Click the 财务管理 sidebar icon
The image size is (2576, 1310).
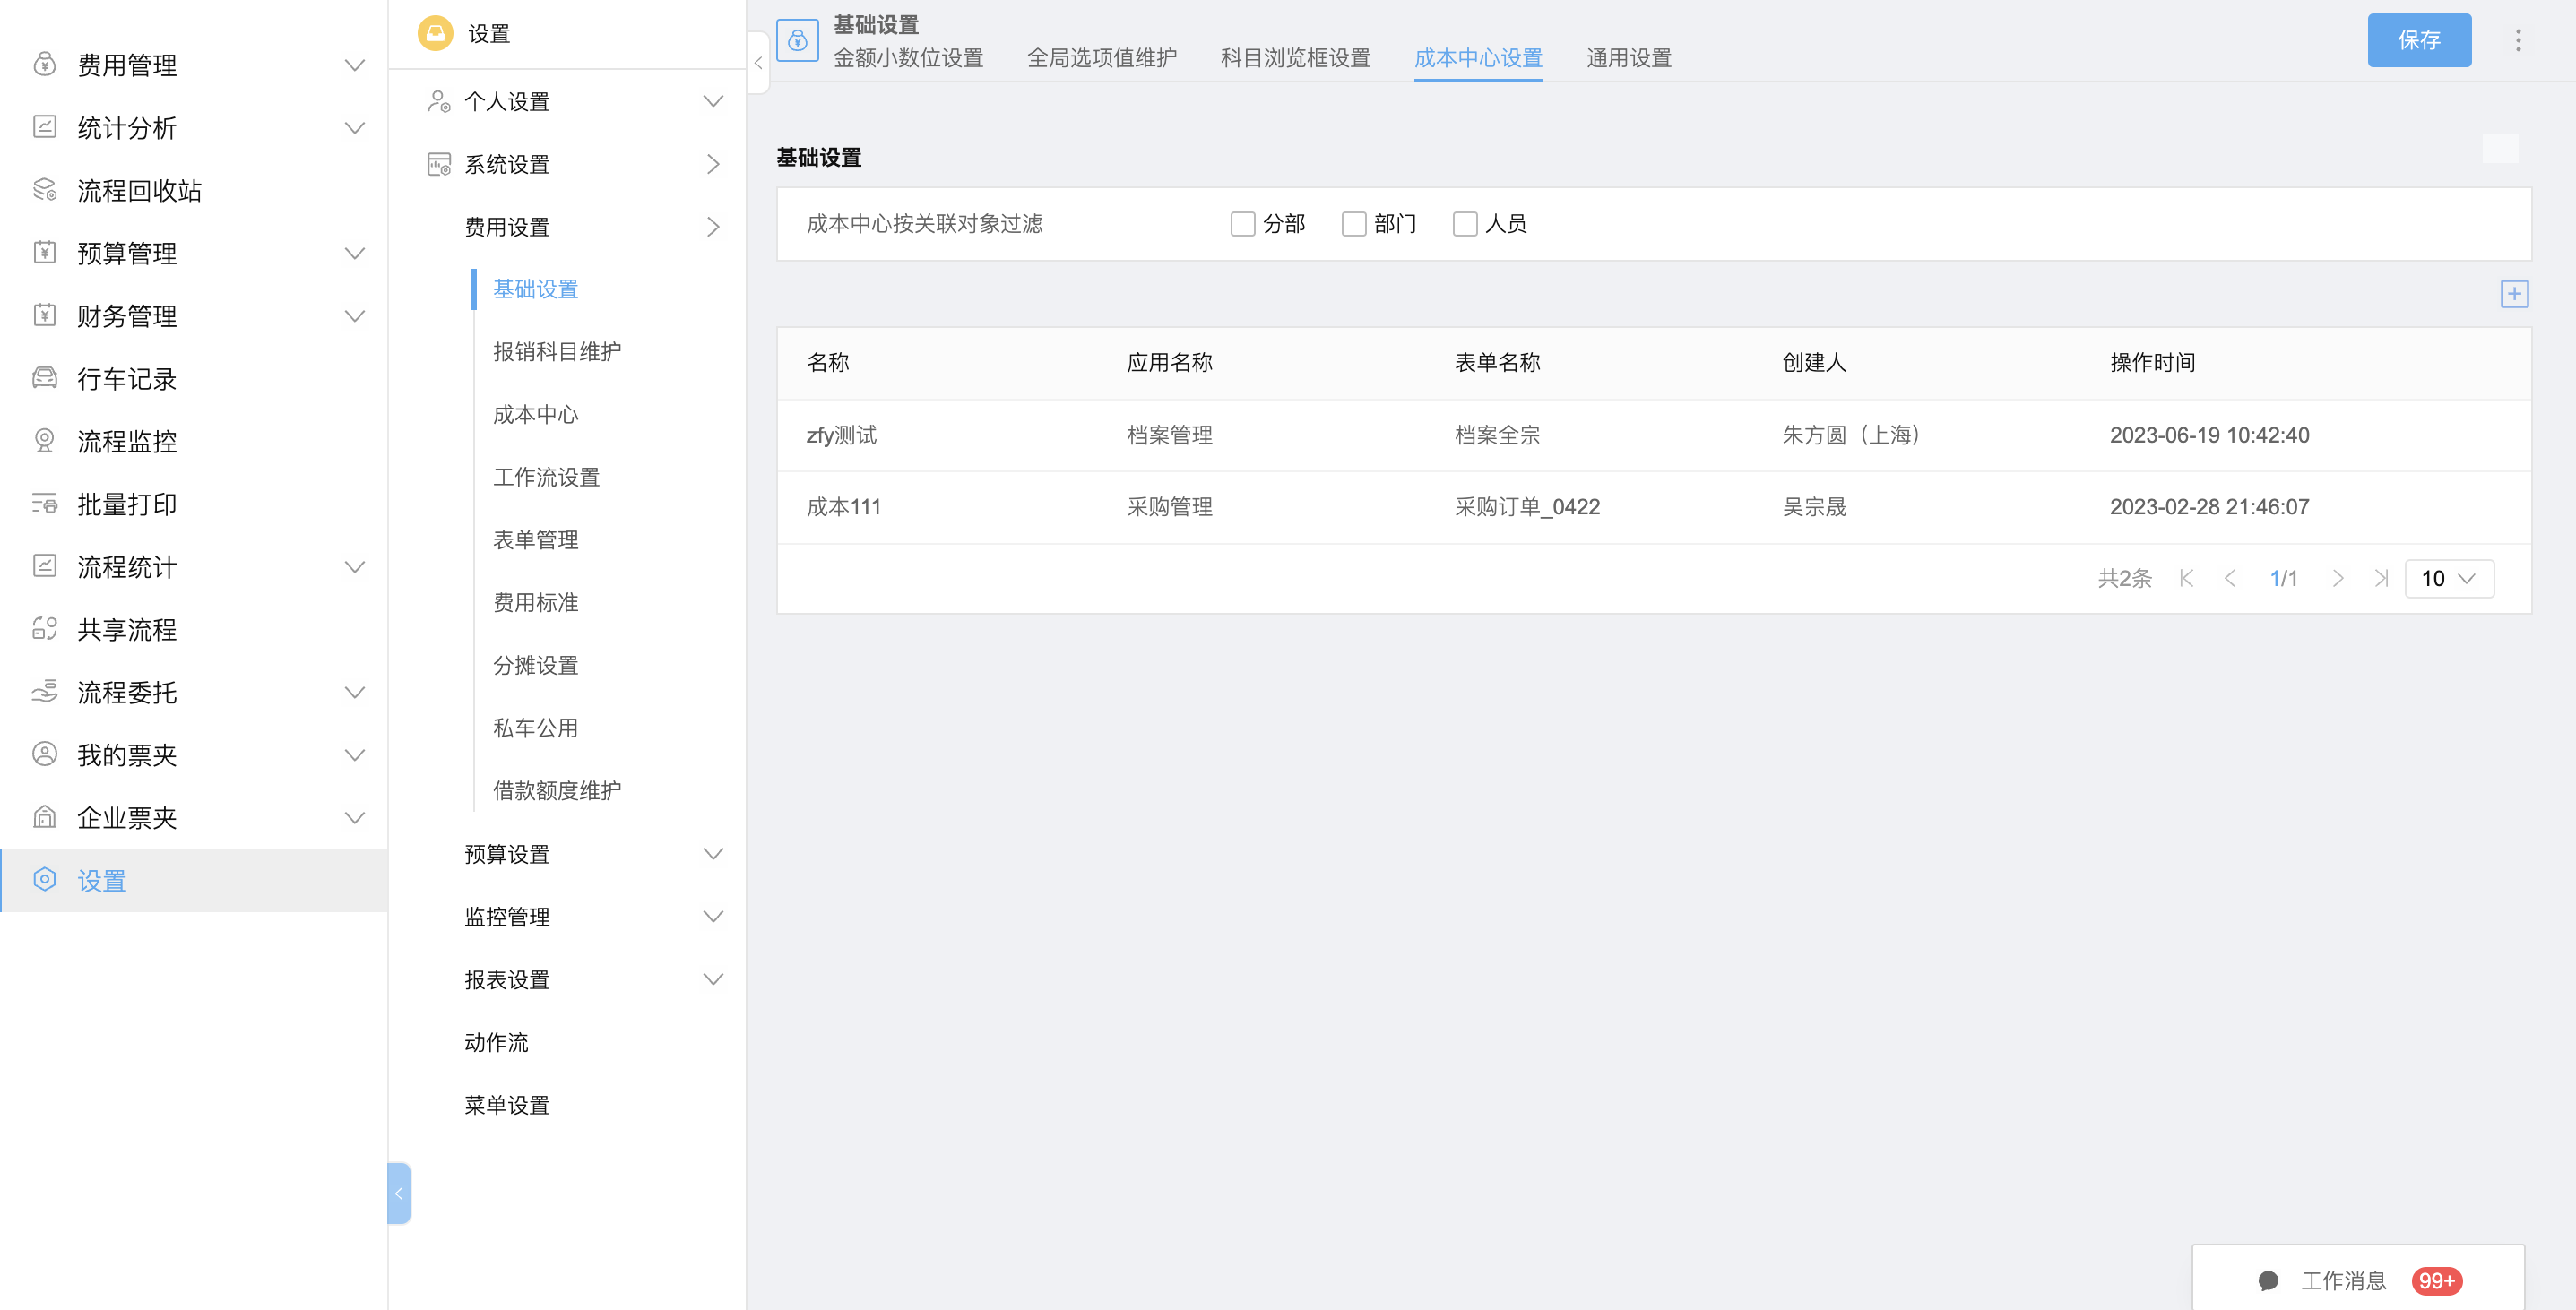44,316
